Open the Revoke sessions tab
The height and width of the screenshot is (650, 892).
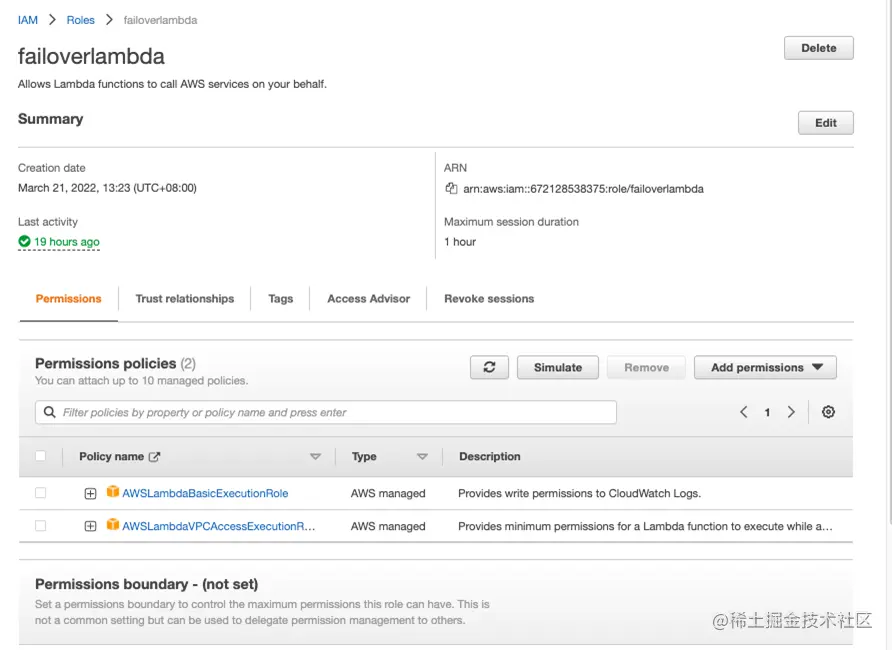[489, 299]
